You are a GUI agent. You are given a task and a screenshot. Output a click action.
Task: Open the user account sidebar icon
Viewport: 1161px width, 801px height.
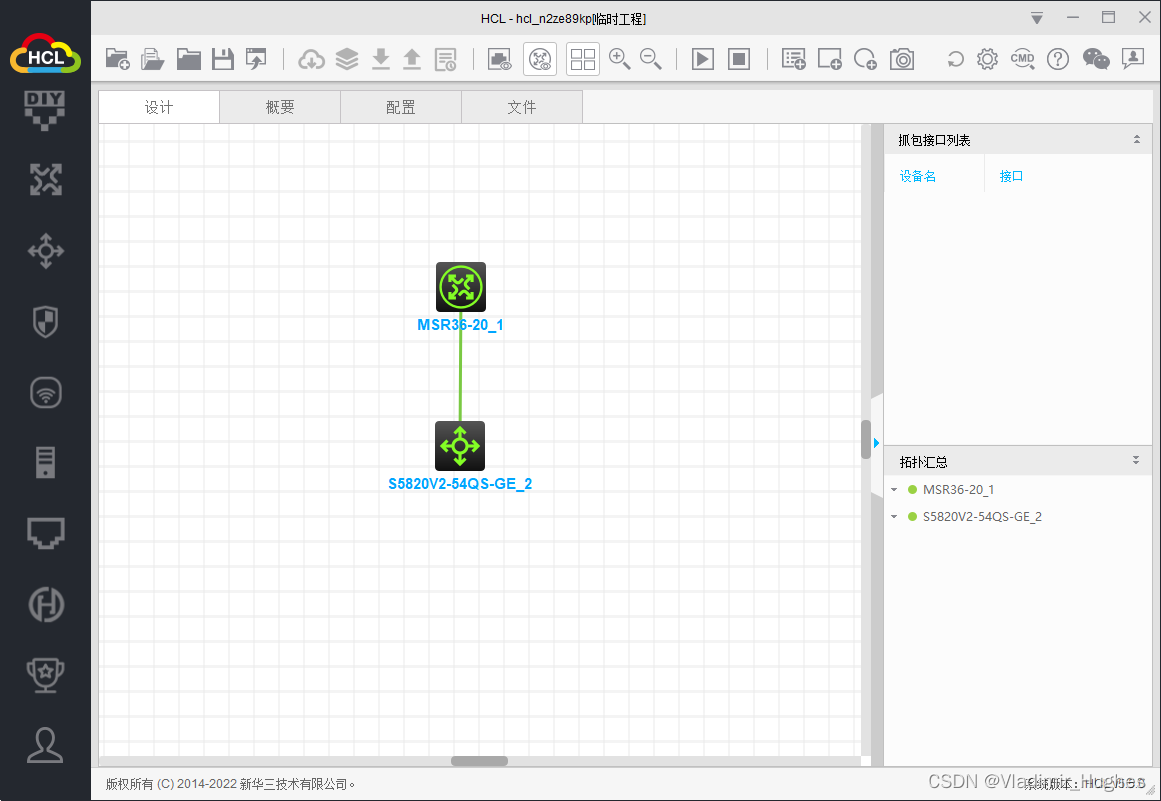tap(45, 745)
